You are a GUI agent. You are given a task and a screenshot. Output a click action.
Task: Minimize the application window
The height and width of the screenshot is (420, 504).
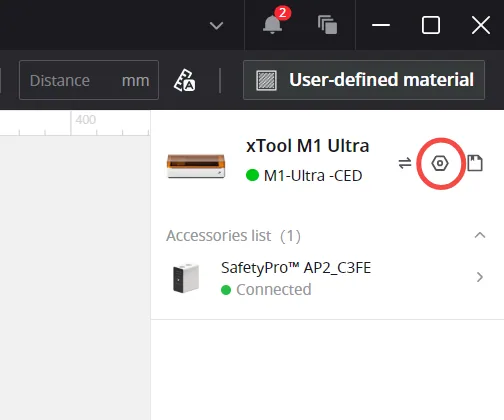pyautogui.click(x=381, y=25)
